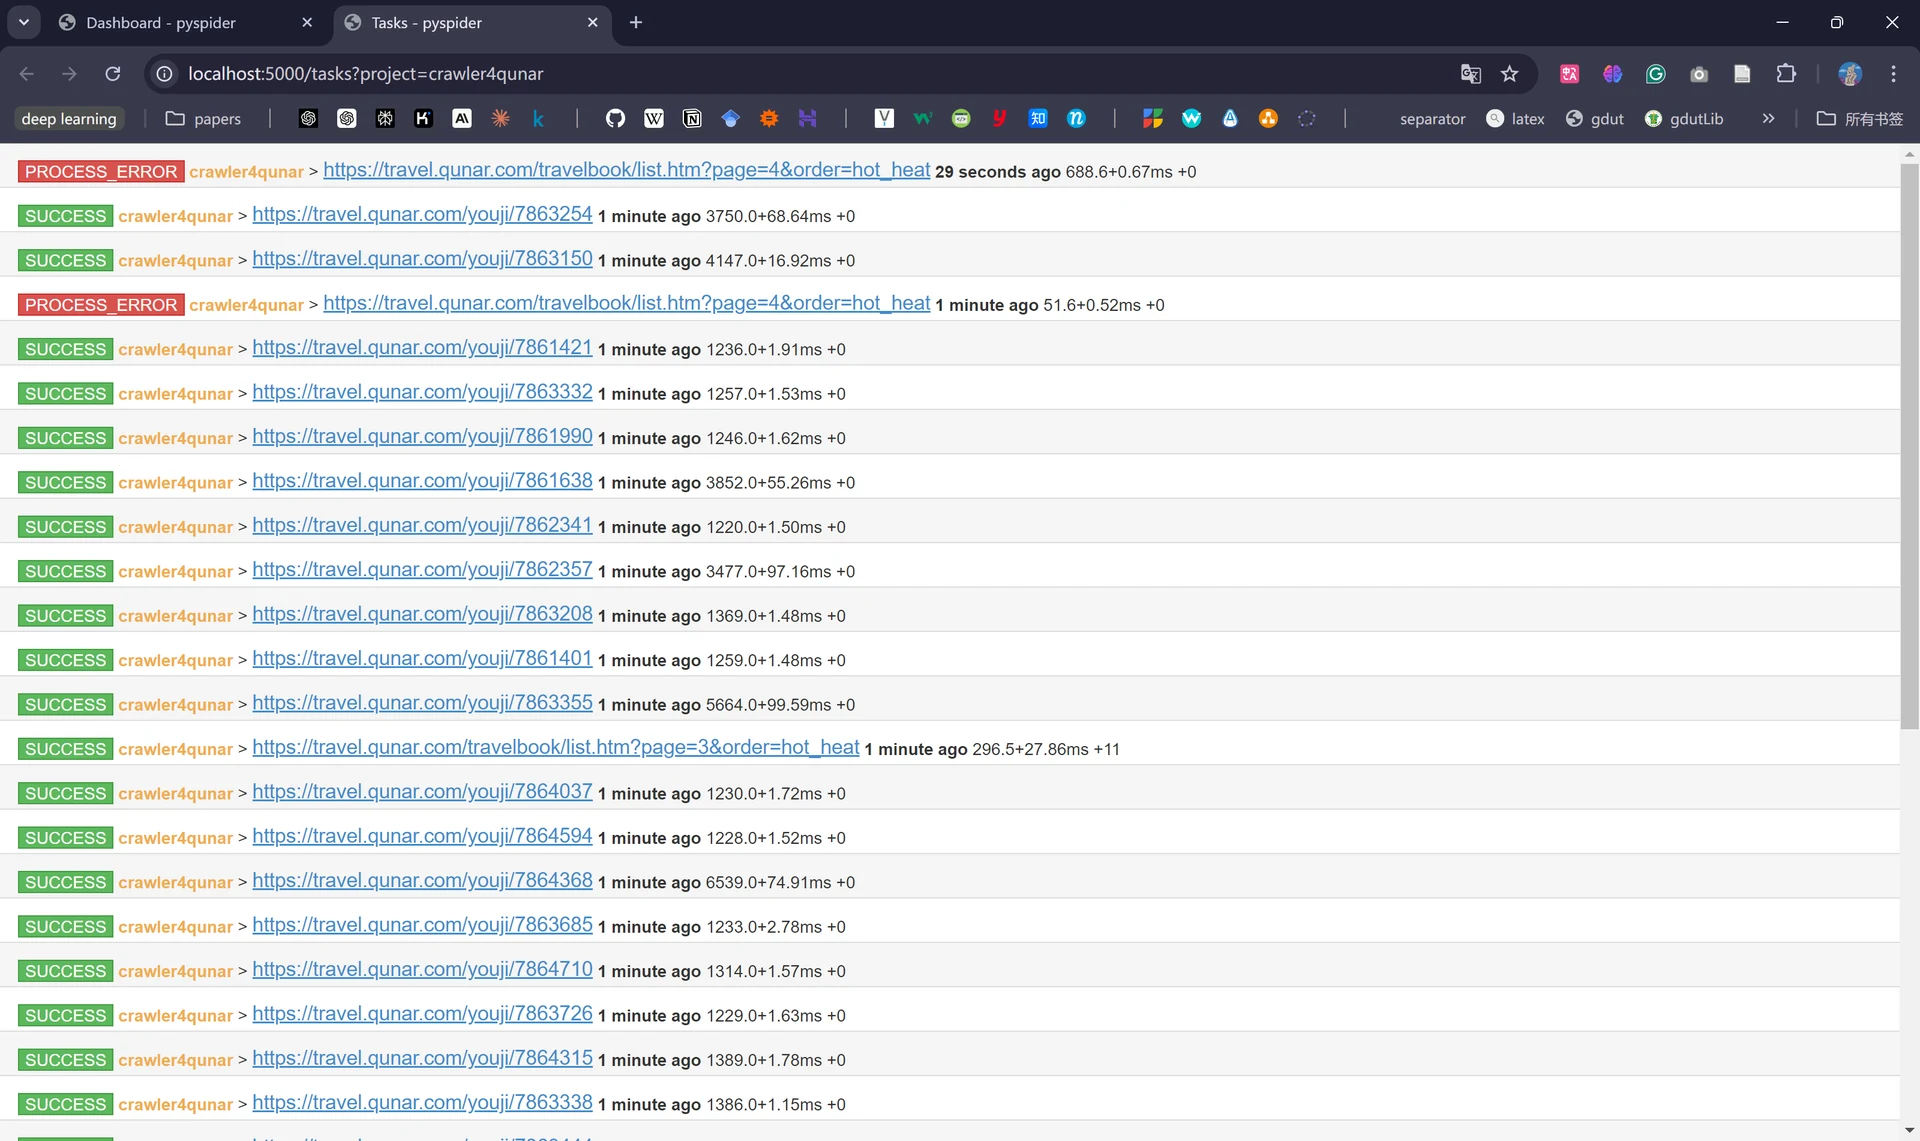Open the Grammarly extension icon
Image resolution: width=1920 pixels, height=1141 pixels.
tap(1656, 73)
